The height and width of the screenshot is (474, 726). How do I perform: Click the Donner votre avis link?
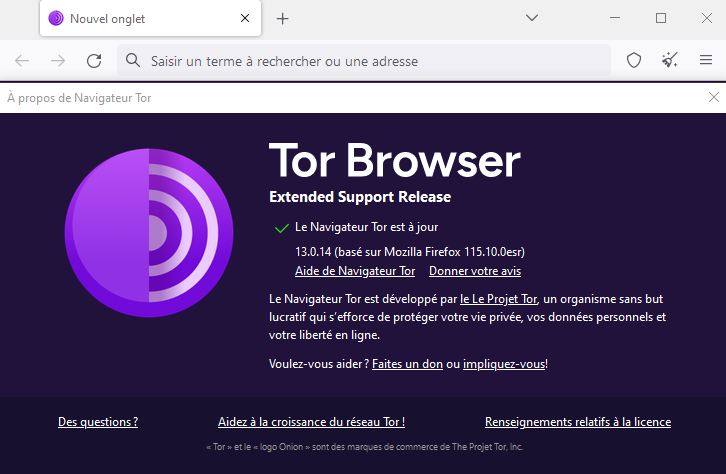click(475, 271)
